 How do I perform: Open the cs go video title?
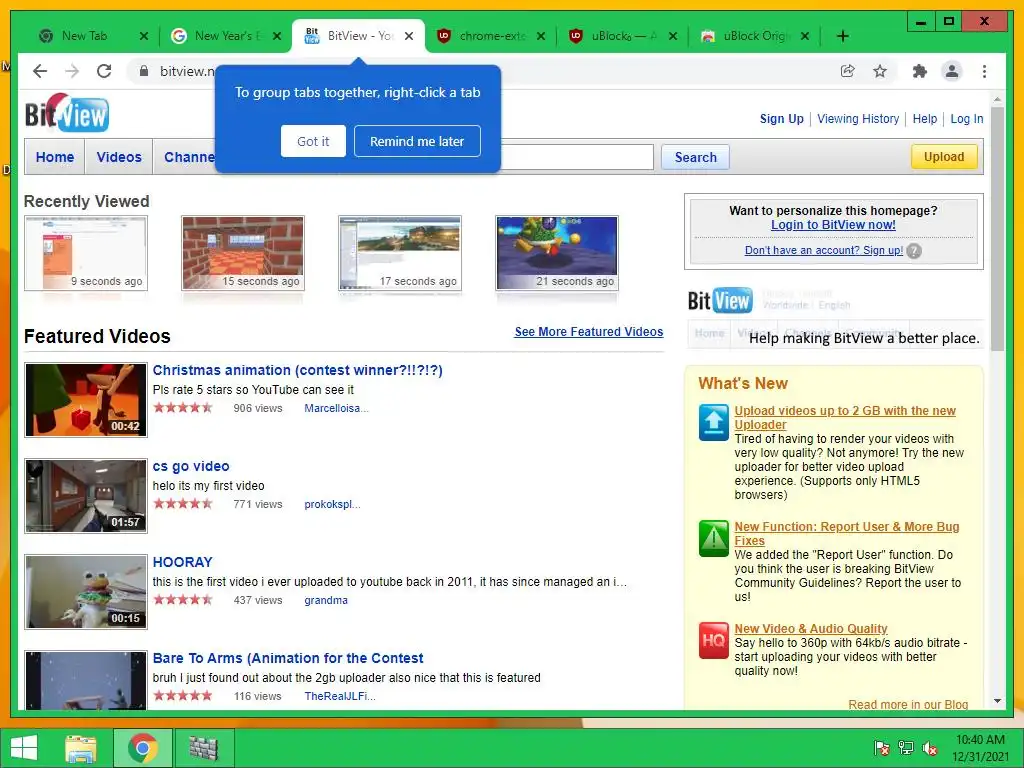pos(191,466)
